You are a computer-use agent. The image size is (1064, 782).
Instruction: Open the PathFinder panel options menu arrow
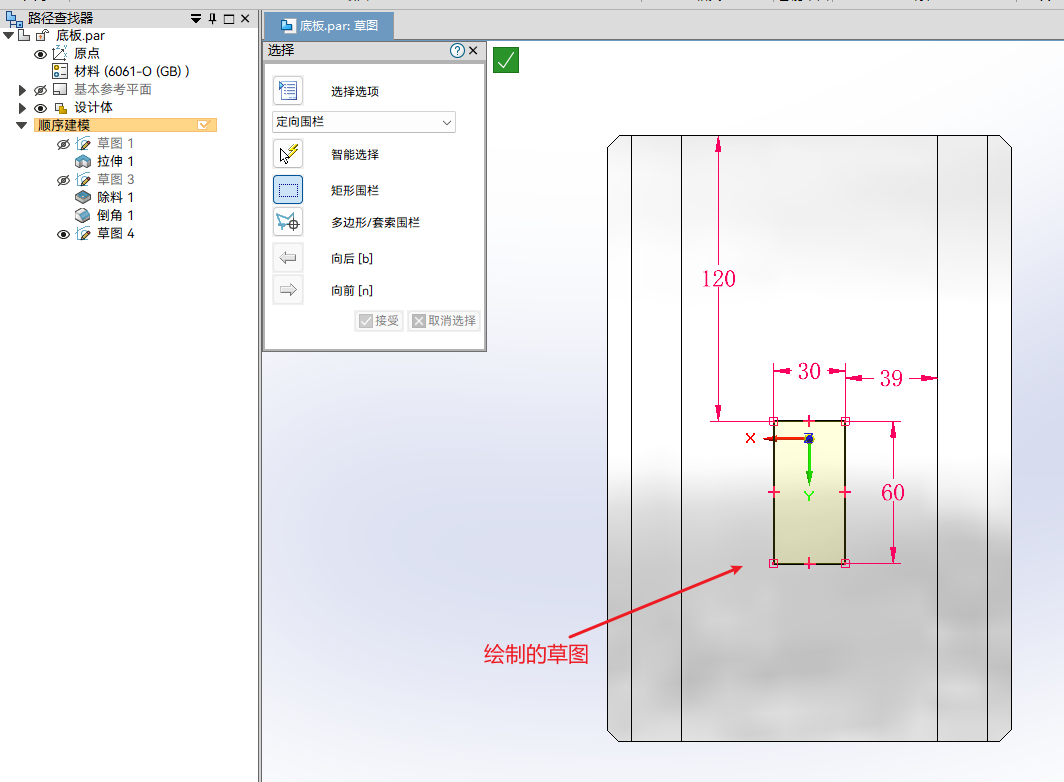196,19
